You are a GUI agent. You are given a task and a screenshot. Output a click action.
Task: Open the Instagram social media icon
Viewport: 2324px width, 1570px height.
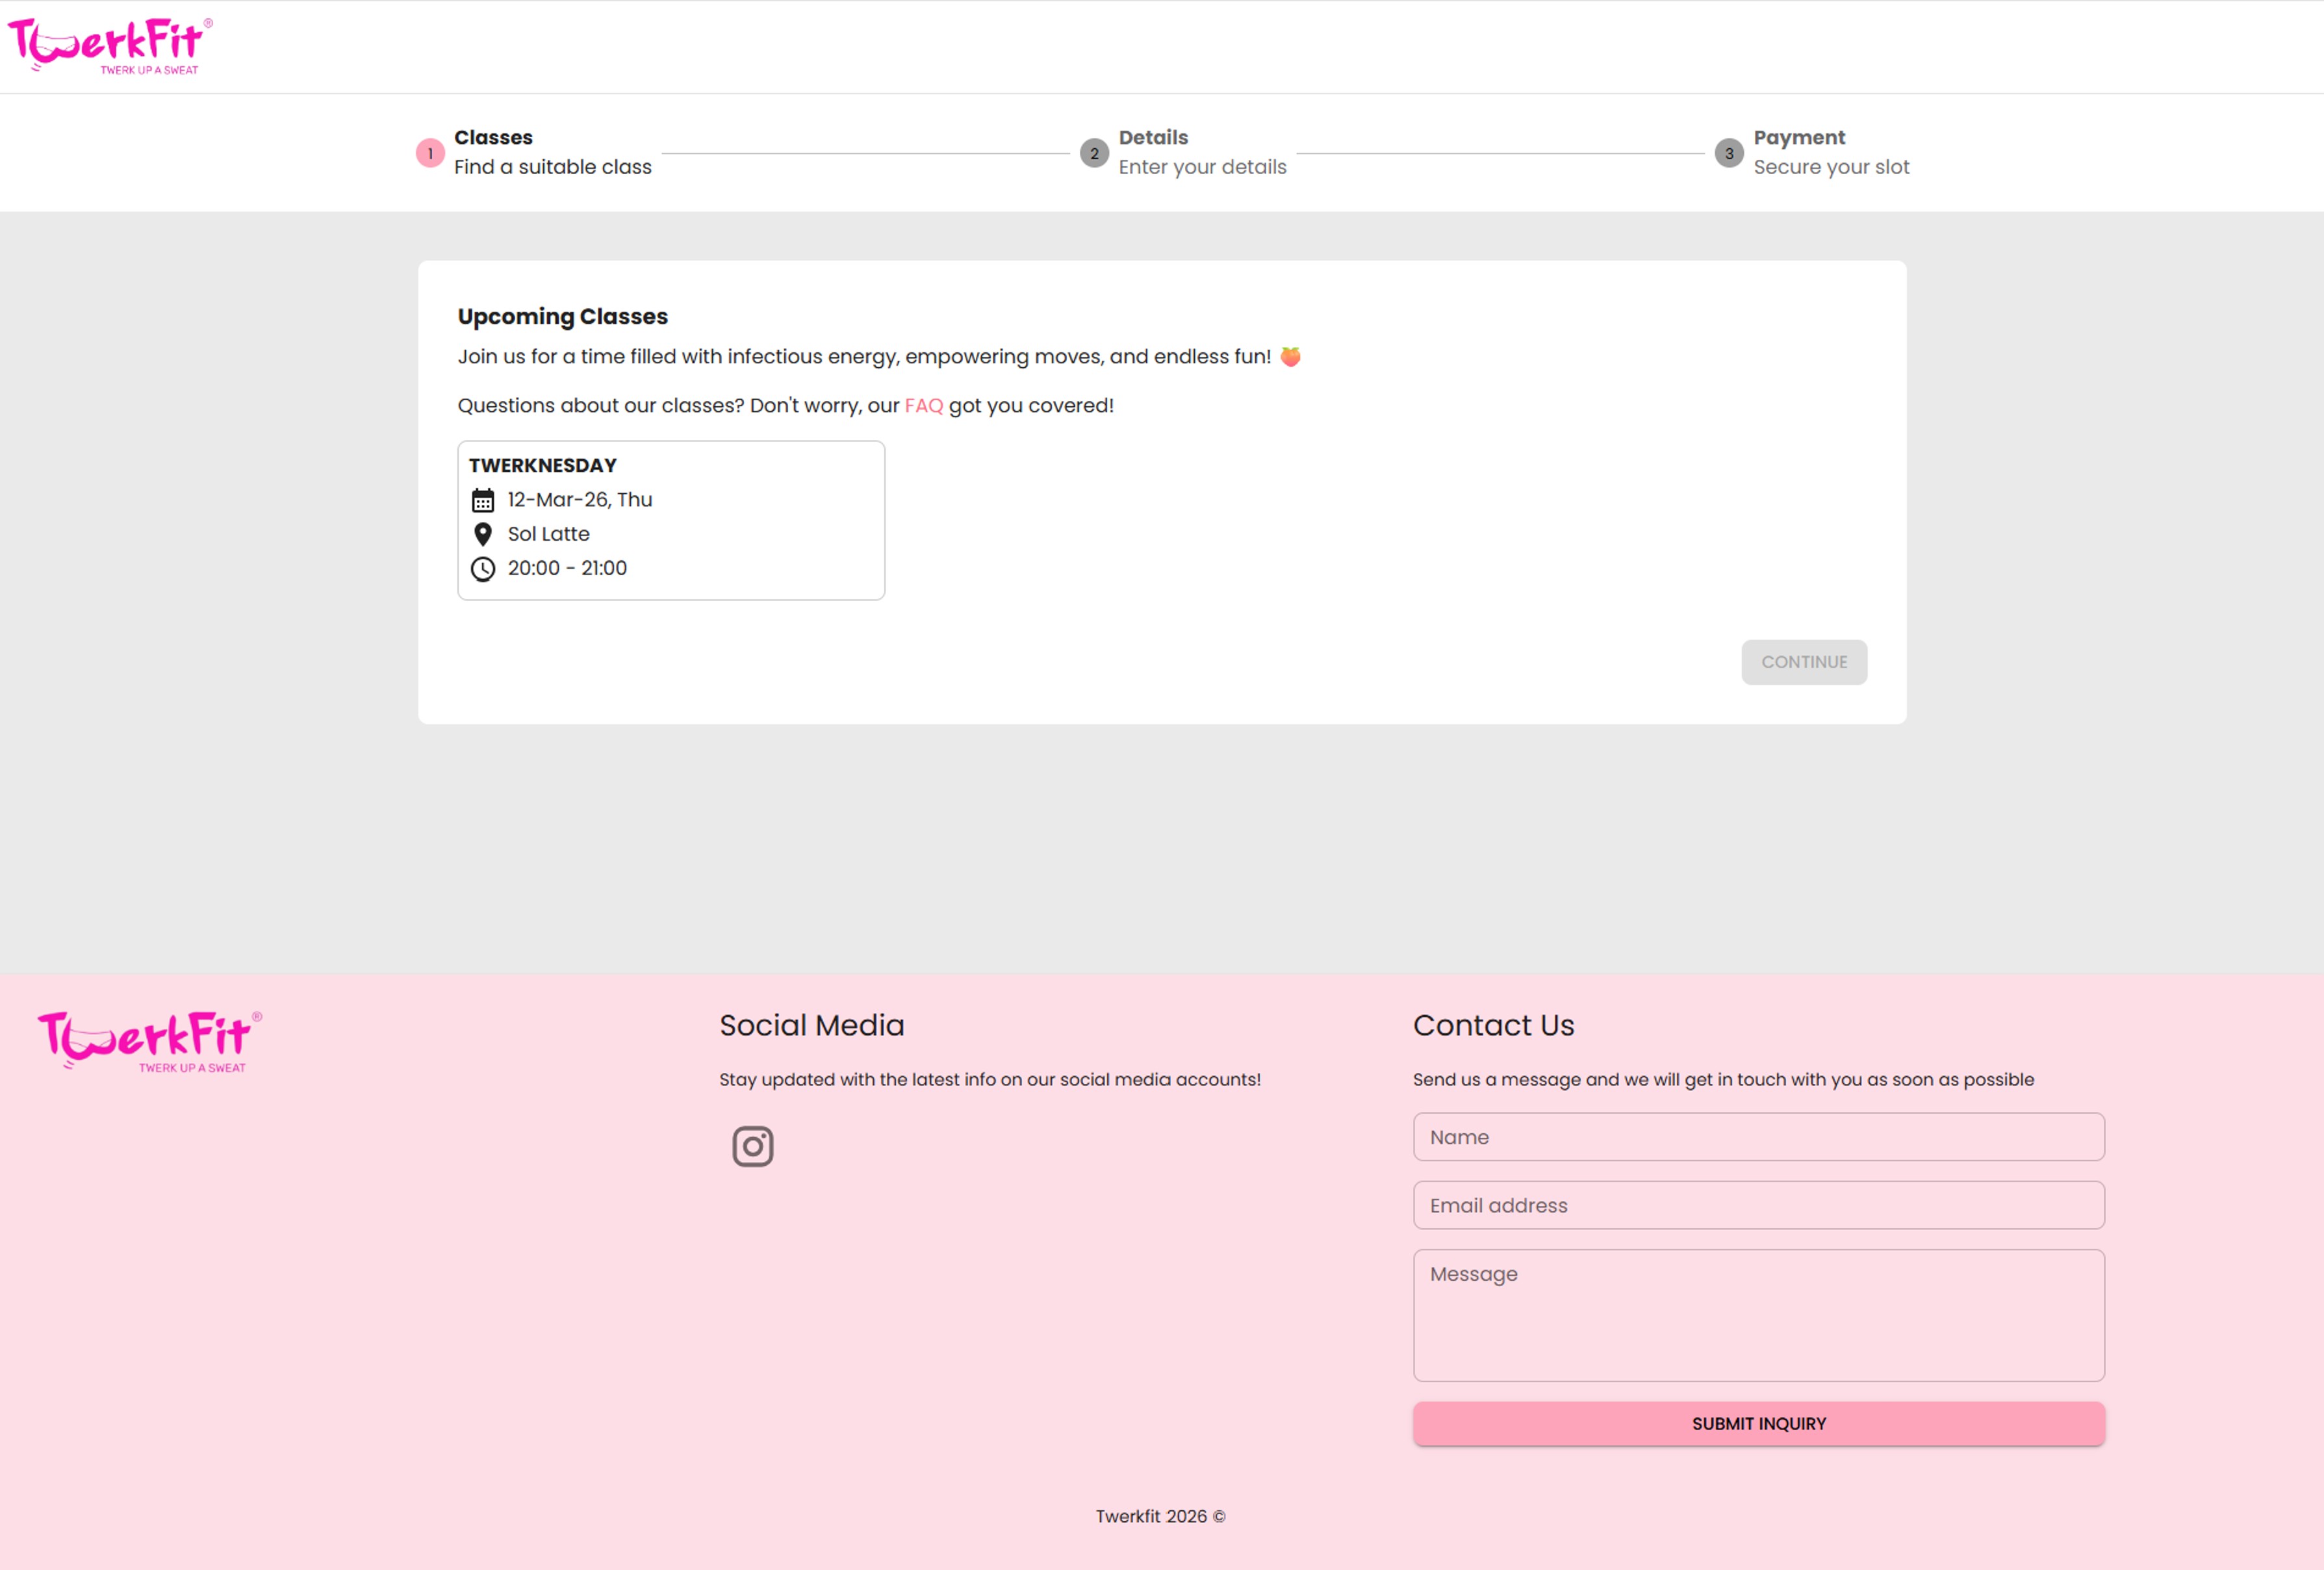coord(752,1146)
